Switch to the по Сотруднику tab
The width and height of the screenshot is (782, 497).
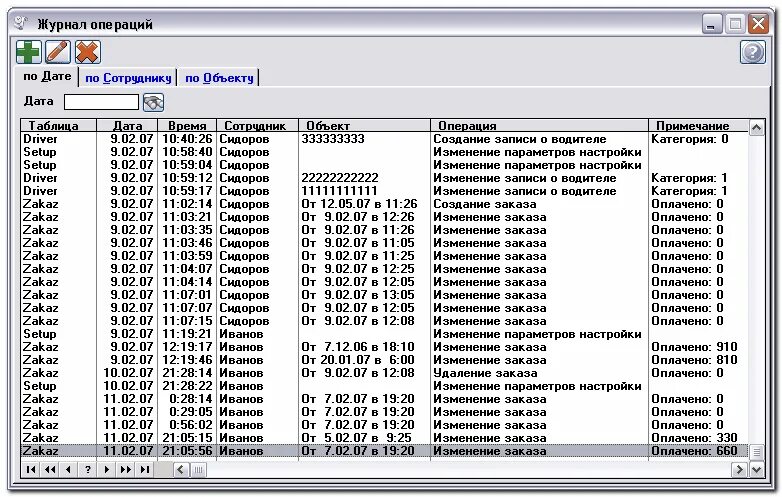coord(128,78)
